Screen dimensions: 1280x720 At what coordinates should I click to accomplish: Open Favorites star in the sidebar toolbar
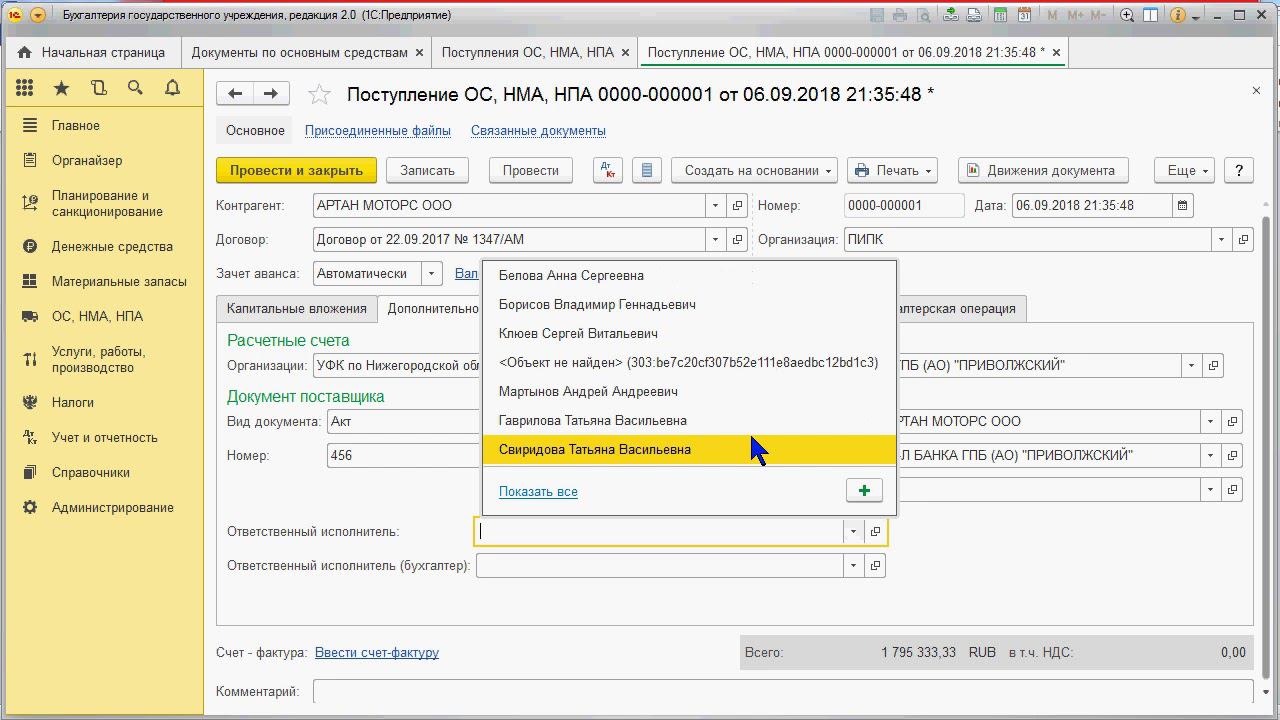[61, 88]
